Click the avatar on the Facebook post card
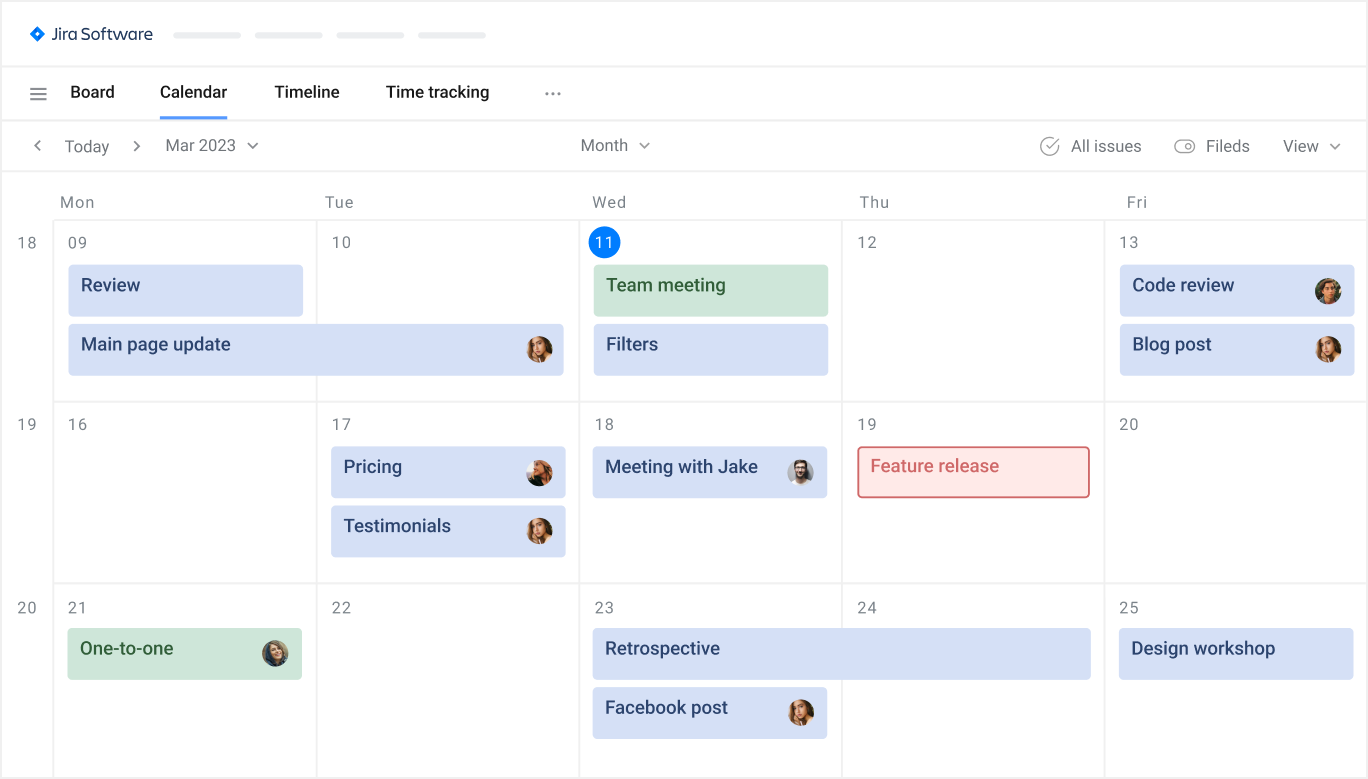1368x779 pixels. [x=801, y=712]
